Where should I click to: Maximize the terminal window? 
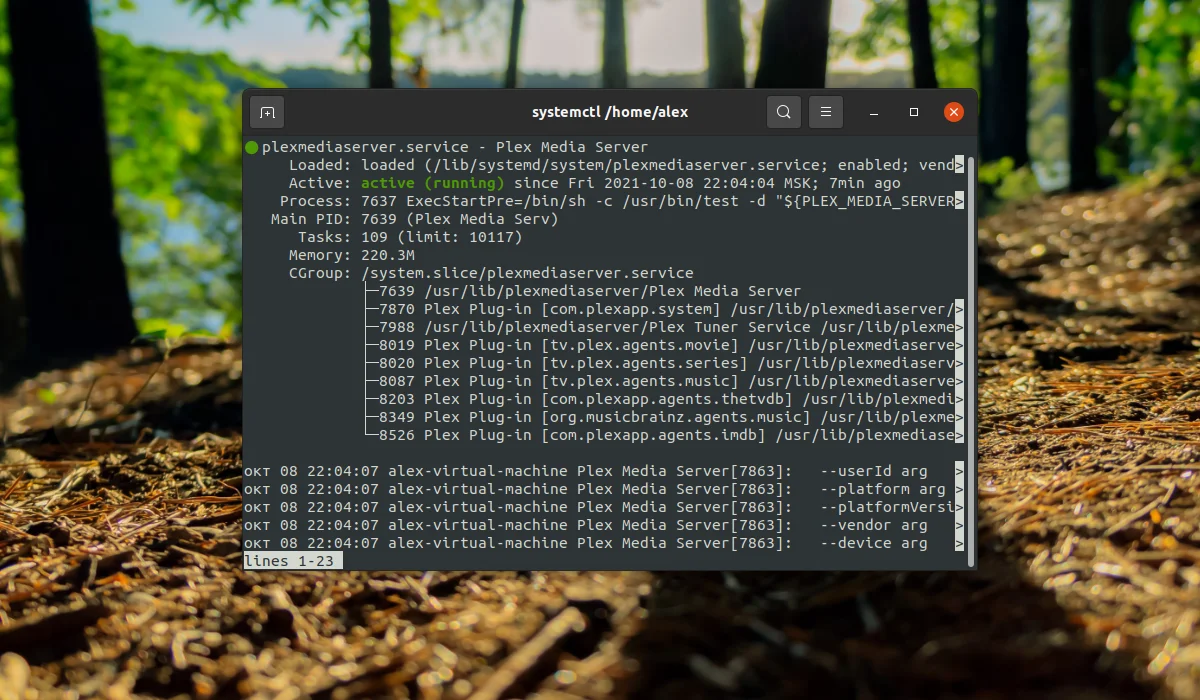pyautogui.click(x=913, y=112)
